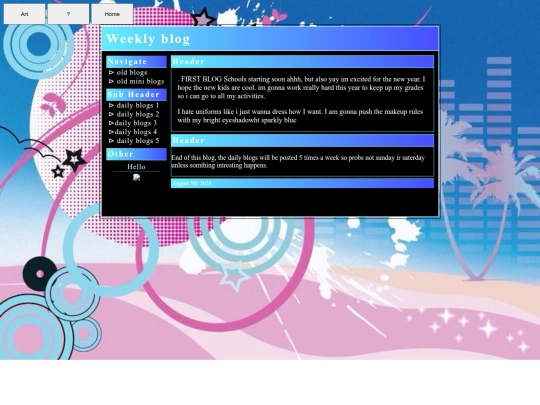Click the August 9th 2026 date bar

coord(302,183)
